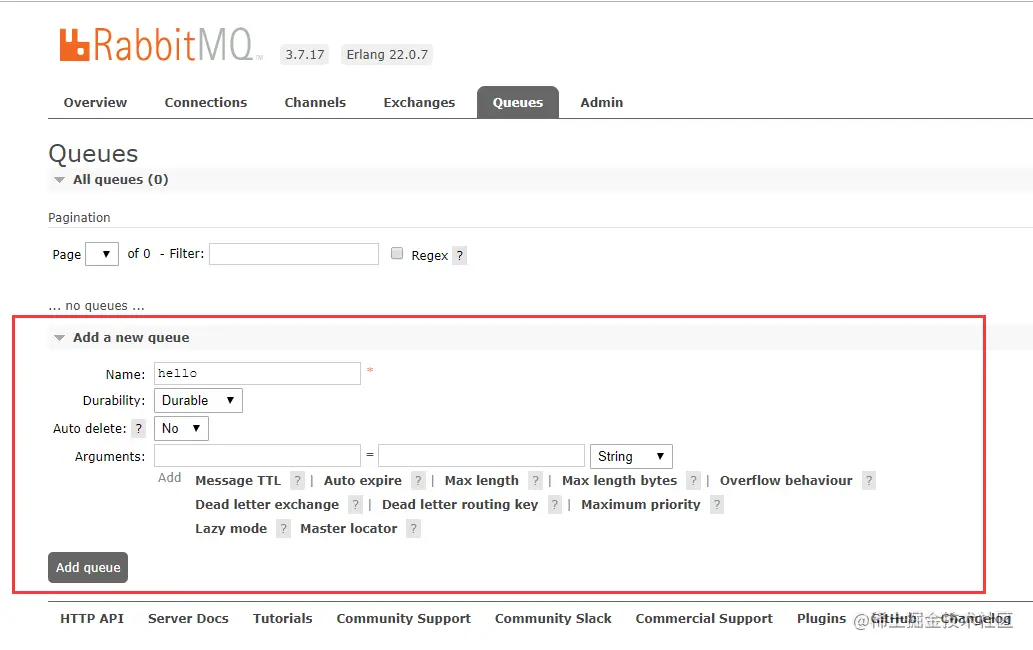The image size is (1033, 650).
Task: Select the Queues tab
Action: pyautogui.click(x=518, y=103)
